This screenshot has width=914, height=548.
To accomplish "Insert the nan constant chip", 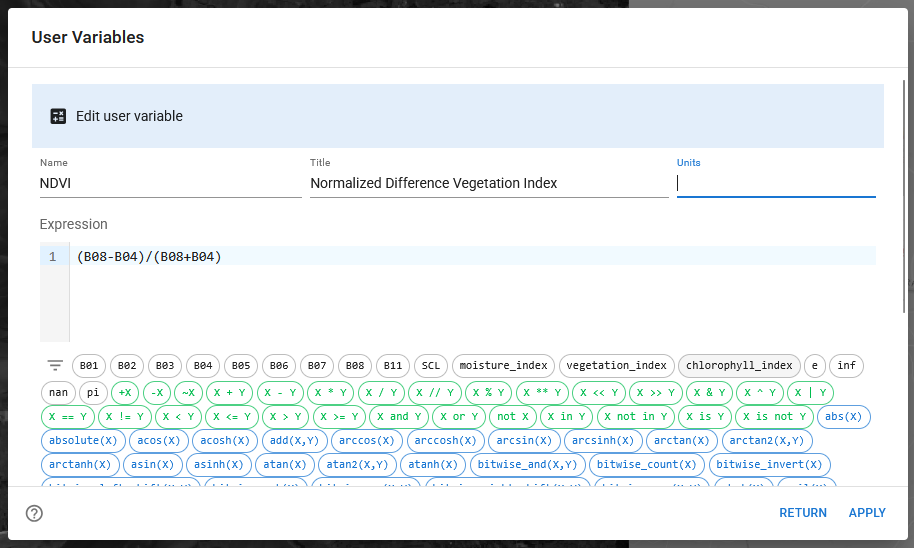I will [x=58, y=392].
